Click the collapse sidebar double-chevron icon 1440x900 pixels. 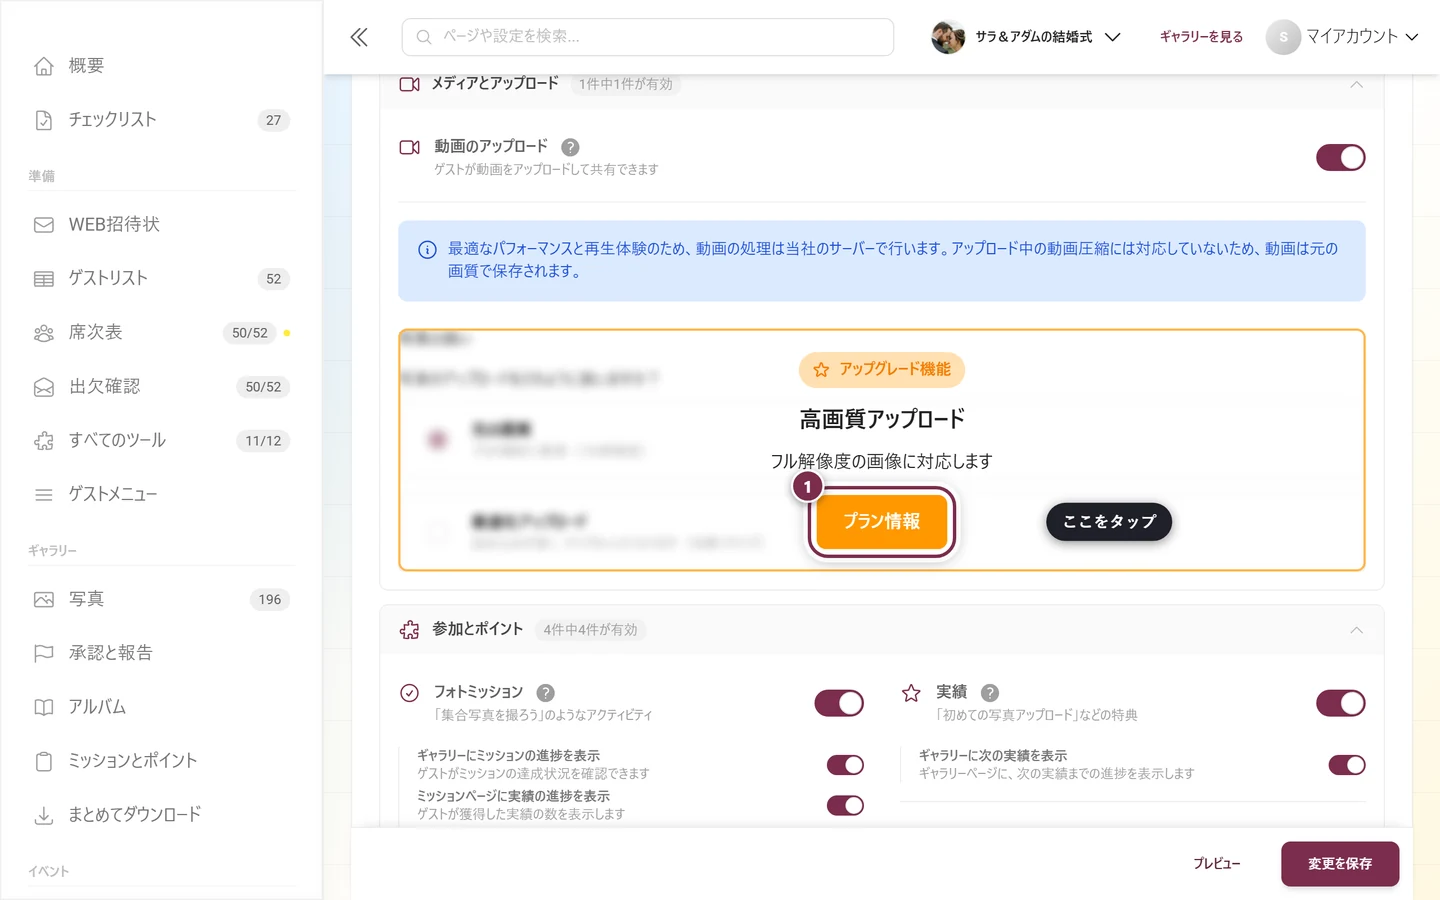coord(359,37)
